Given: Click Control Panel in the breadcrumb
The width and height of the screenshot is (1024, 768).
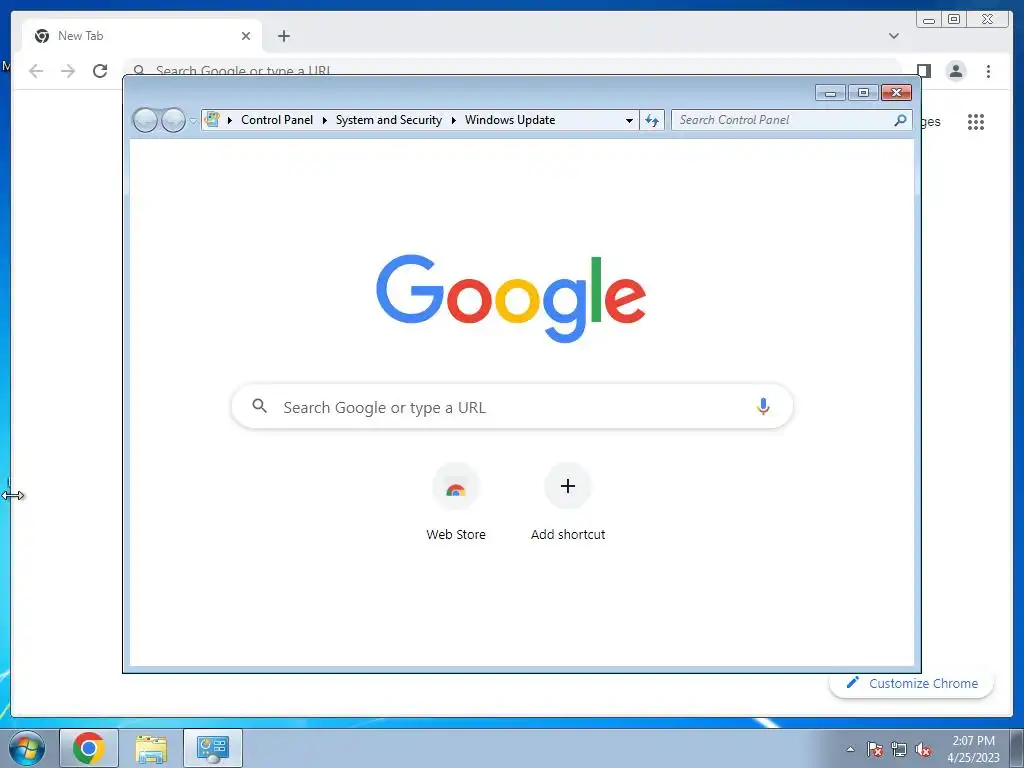Looking at the screenshot, I should (277, 120).
